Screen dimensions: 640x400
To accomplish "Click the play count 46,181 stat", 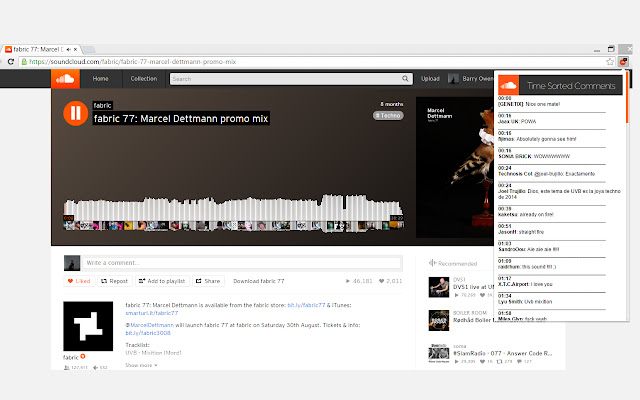I will (359, 281).
